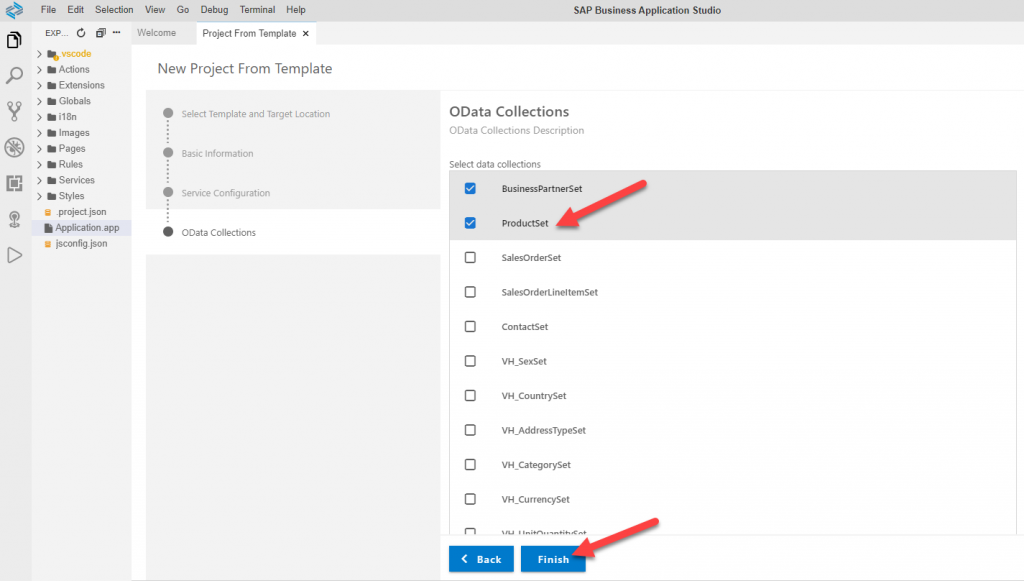The width and height of the screenshot is (1024, 581).
Task: Expand the .vscode folder chevron
Action: point(39,54)
